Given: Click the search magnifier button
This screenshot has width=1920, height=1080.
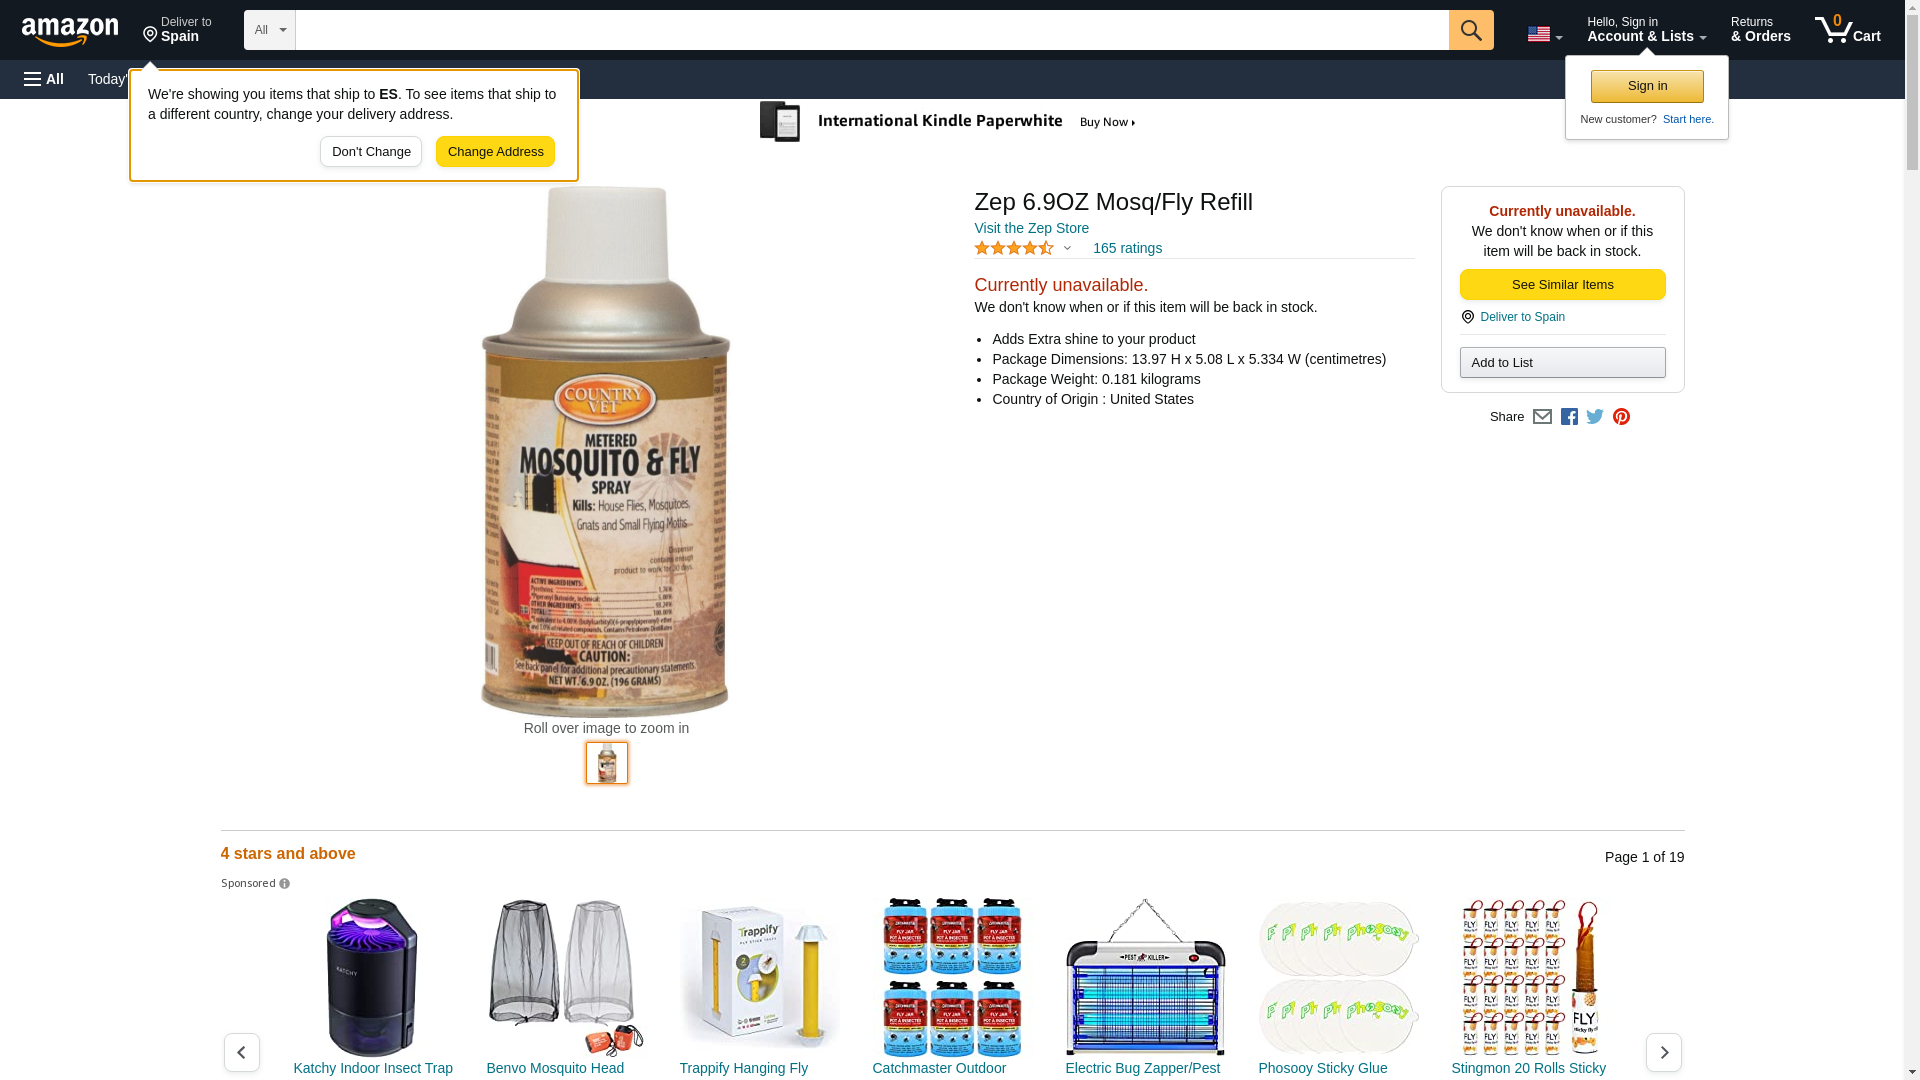Looking at the screenshot, I should click(1470, 30).
